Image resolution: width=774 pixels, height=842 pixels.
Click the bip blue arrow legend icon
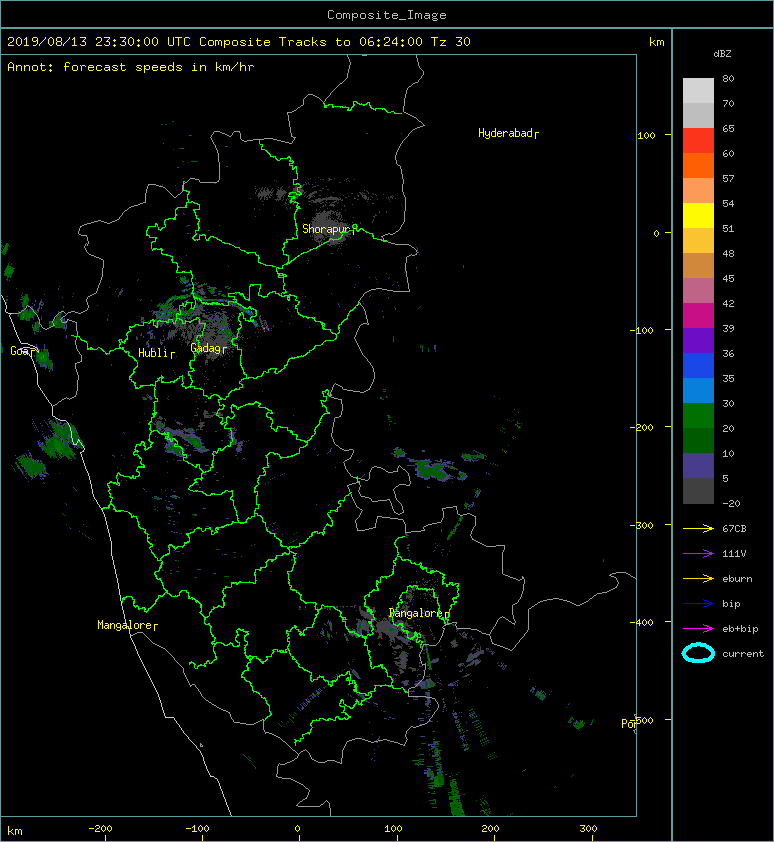[x=698, y=604]
